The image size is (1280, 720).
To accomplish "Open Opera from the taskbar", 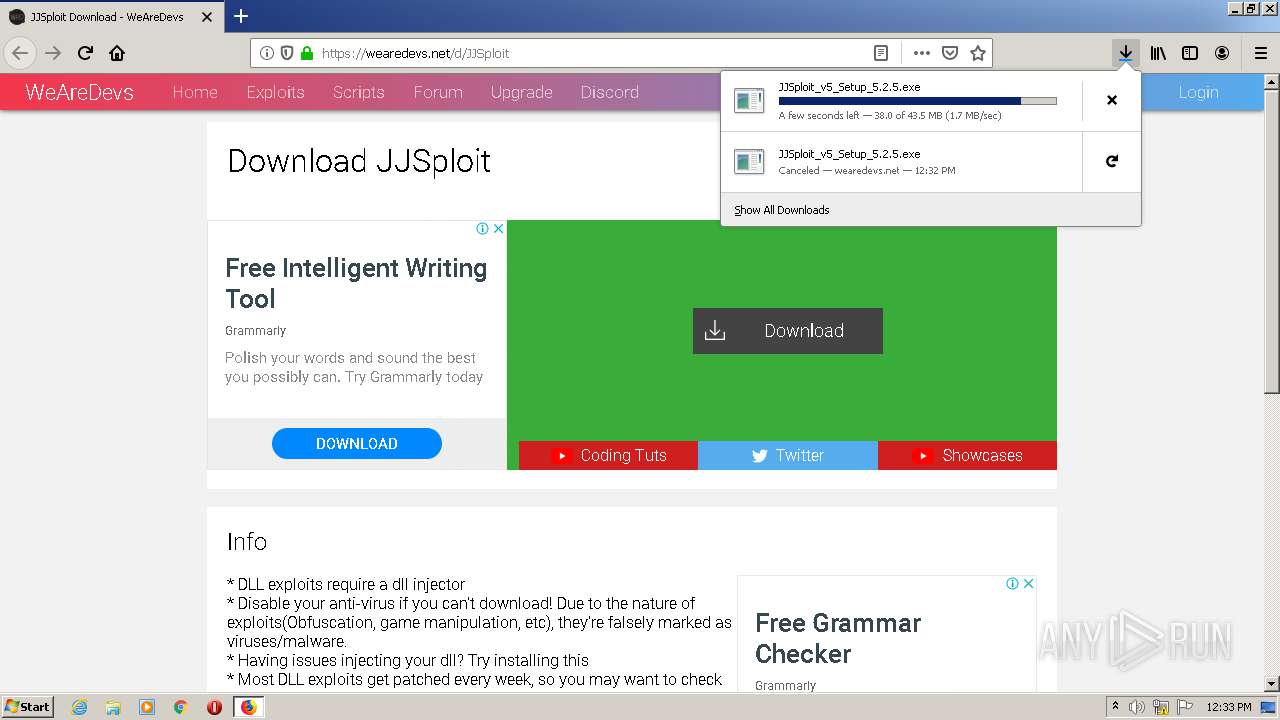I will [214, 707].
